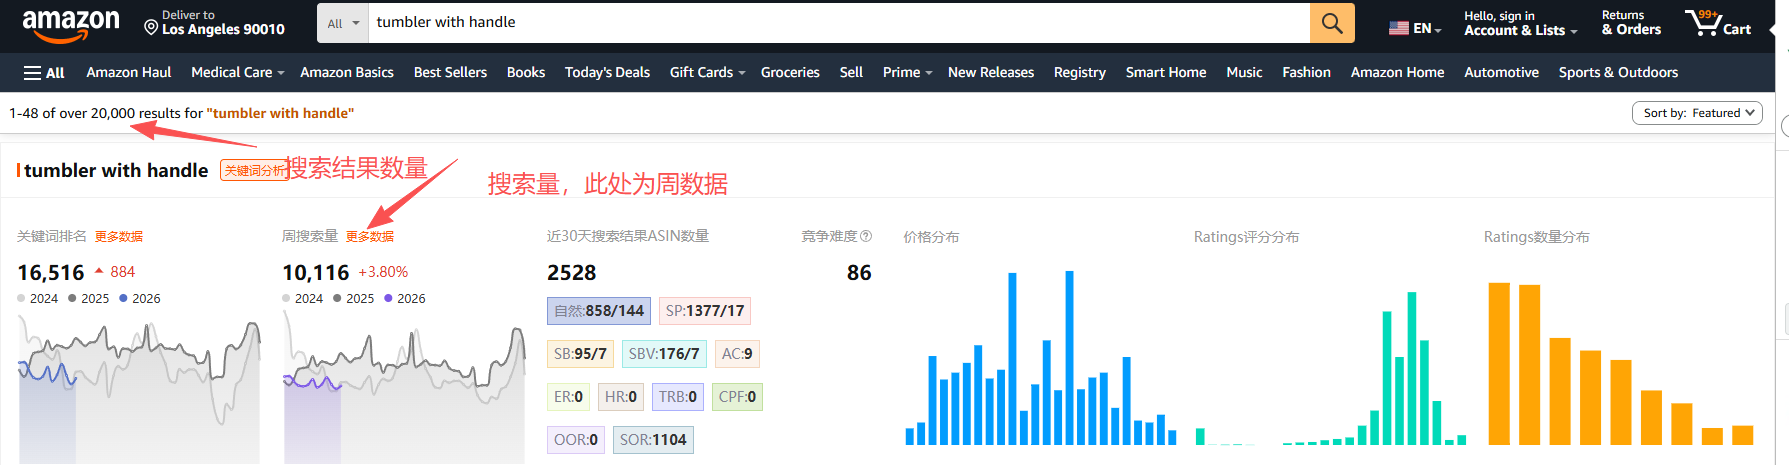This screenshot has width=1789, height=465.
Task: Expand the All search category dropdown
Action: [343, 23]
